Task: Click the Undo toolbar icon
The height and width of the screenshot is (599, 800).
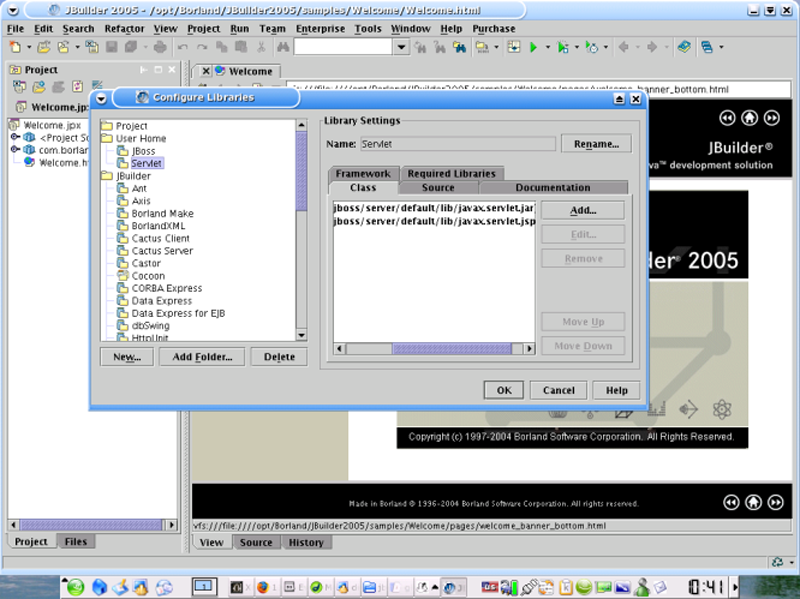Action: click(x=182, y=47)
